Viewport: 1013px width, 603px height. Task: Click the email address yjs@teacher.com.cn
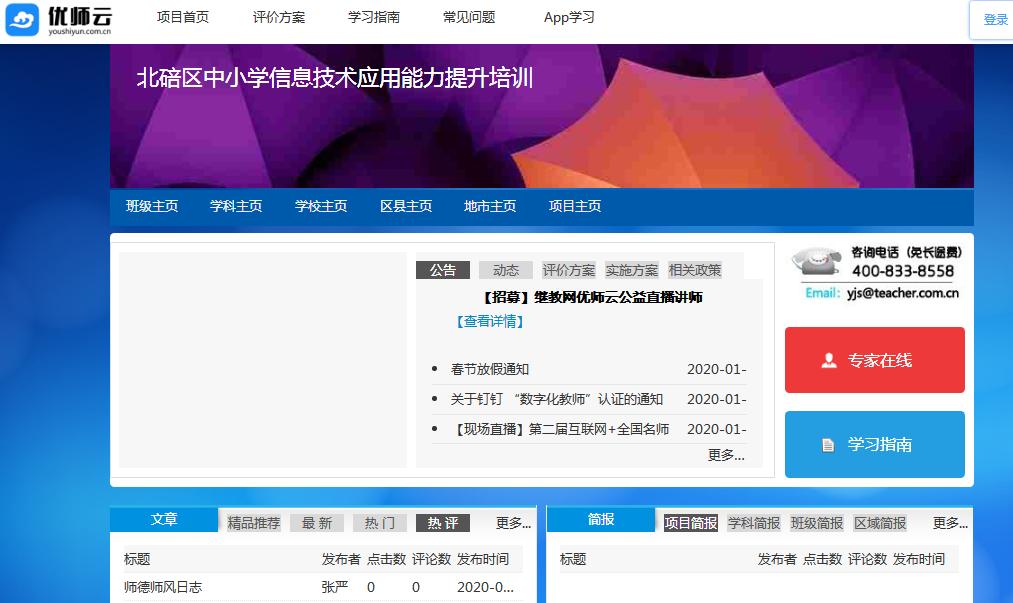(x=902, y=294)
